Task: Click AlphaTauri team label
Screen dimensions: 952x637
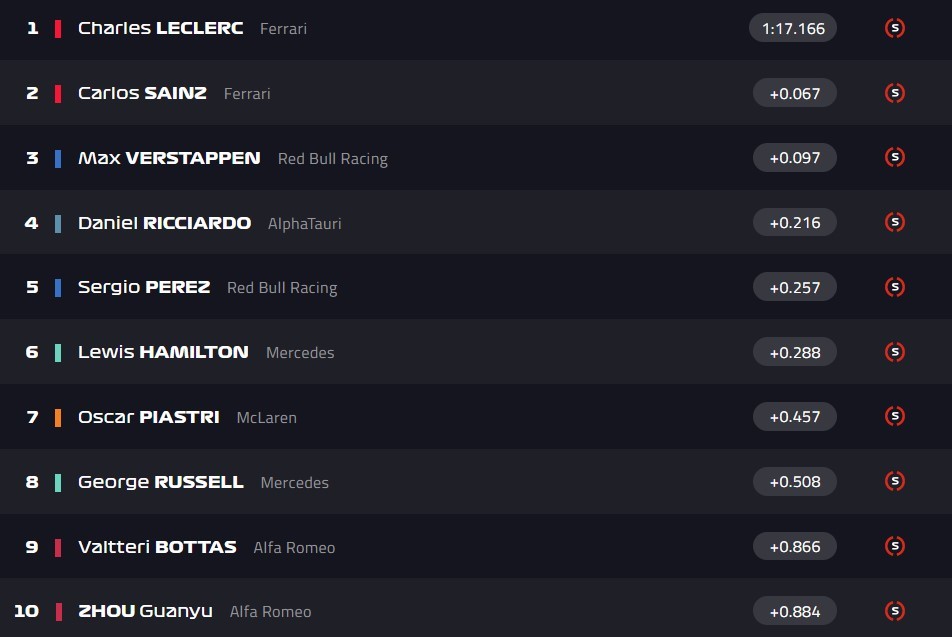Action: point(304,223)
